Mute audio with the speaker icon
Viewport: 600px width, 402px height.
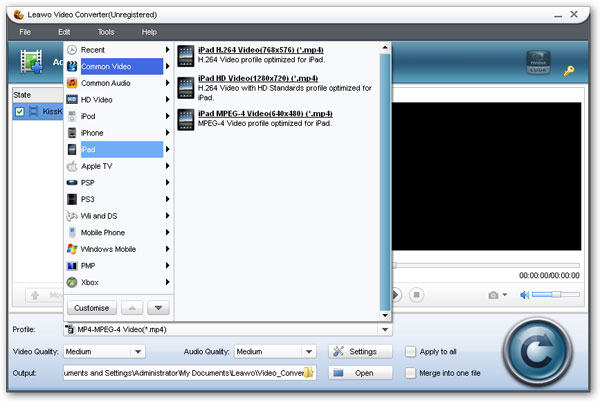coord(524,295)
